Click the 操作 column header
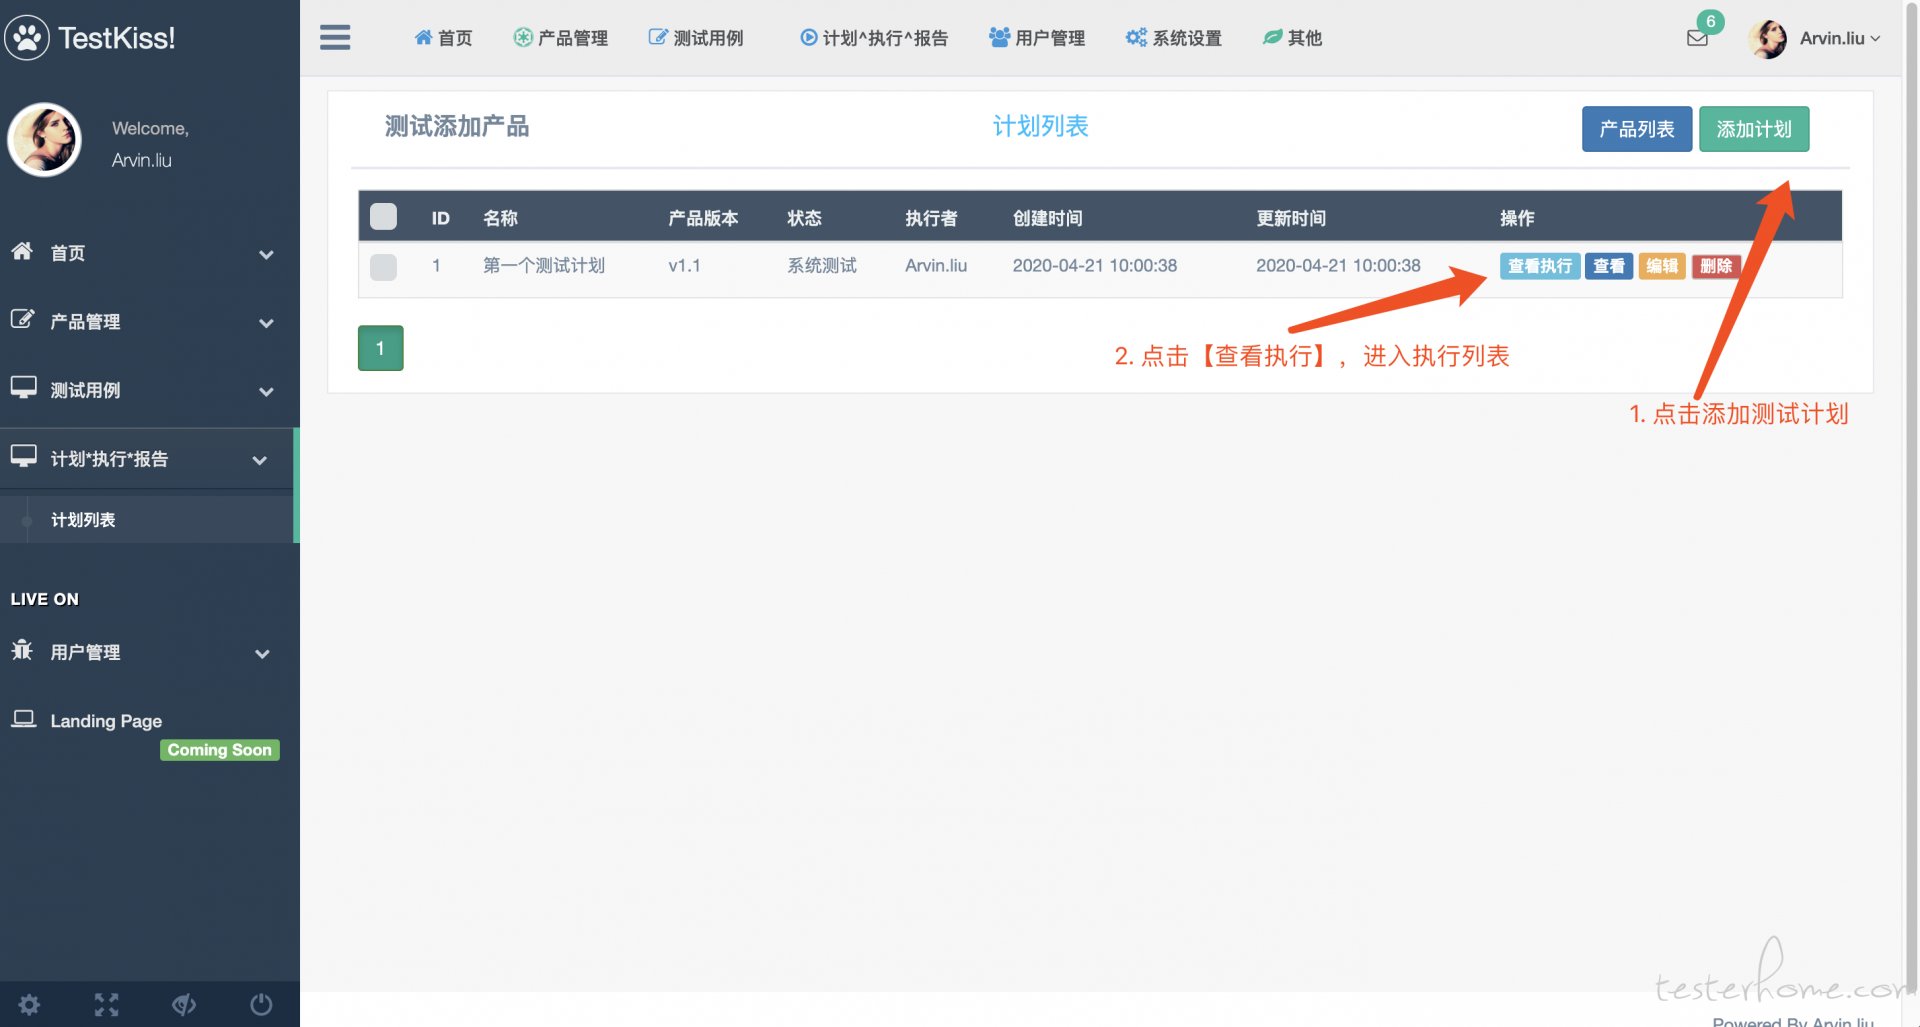 coord(1517,218)
